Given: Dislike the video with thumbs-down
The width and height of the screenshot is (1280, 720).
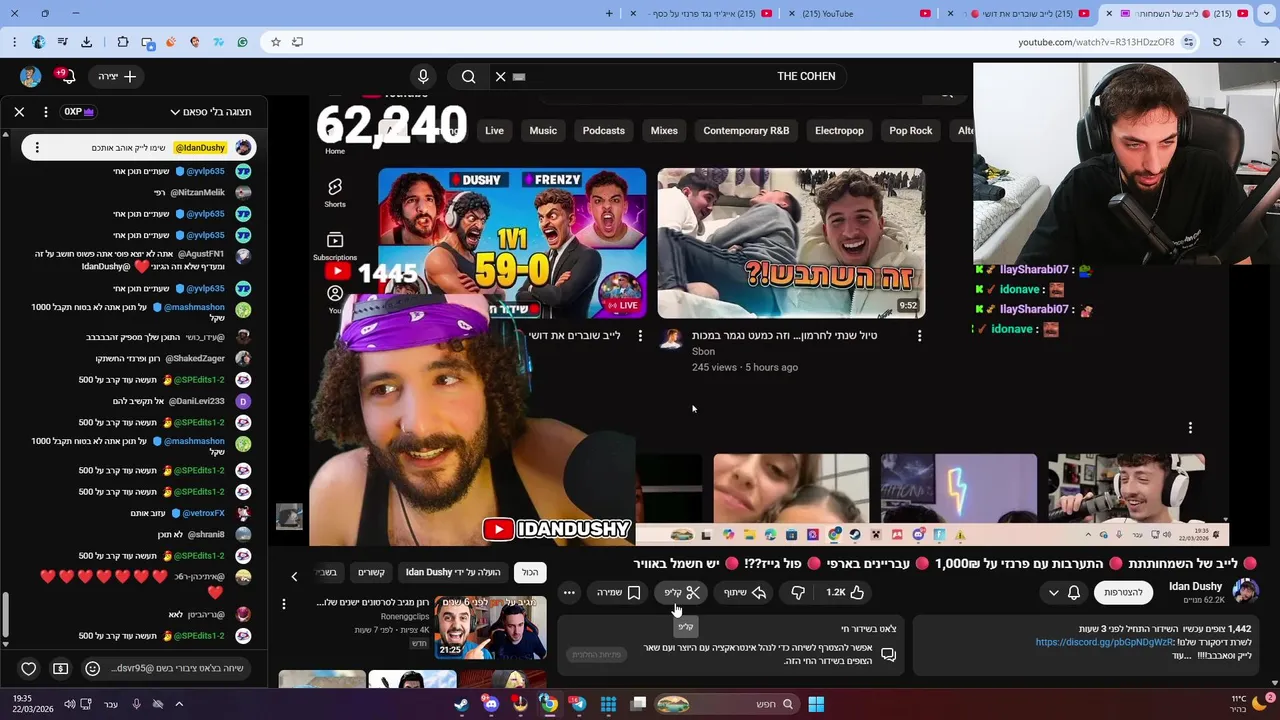Looking at the screenshot, I should pos(798,593).
